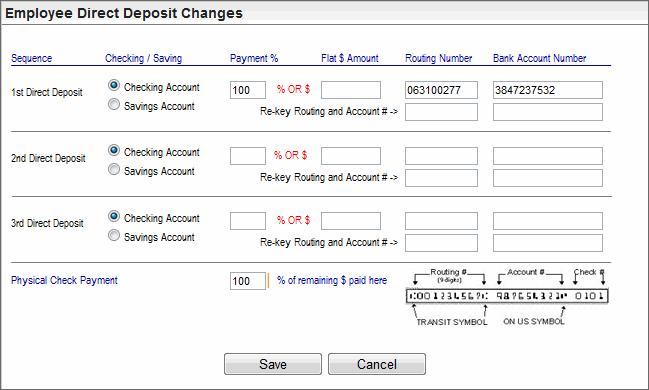Select Savings Account for 3rd Direct Deposit
Image resolution: width=649 pixels, height=390 pixels.
(114, 235)
